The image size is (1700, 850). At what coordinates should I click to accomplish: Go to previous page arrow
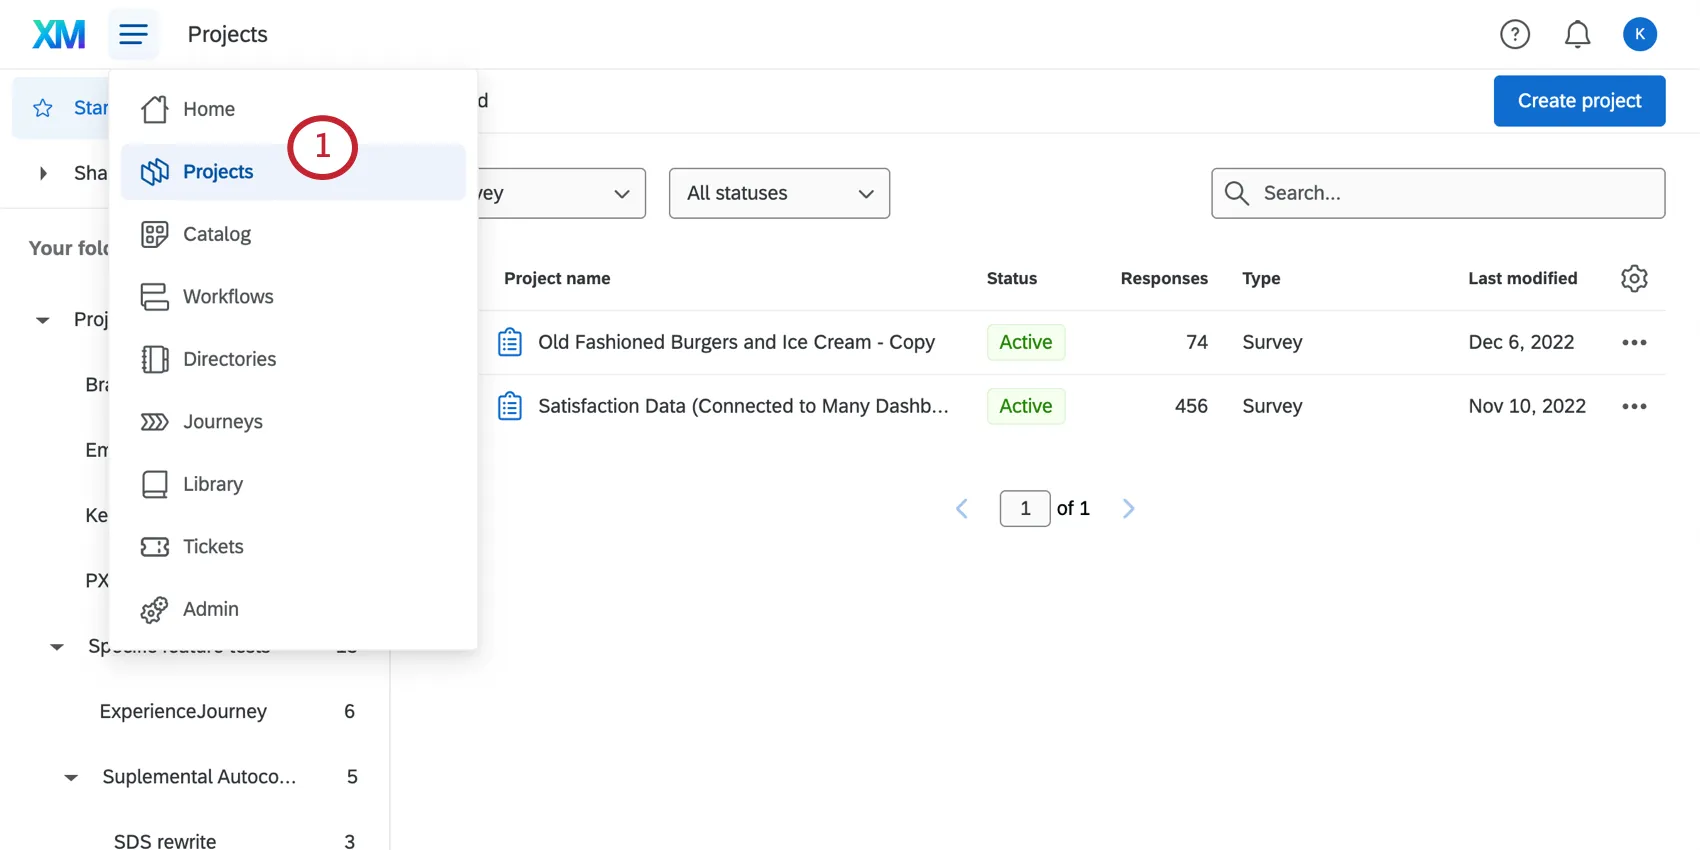point(962,509)
